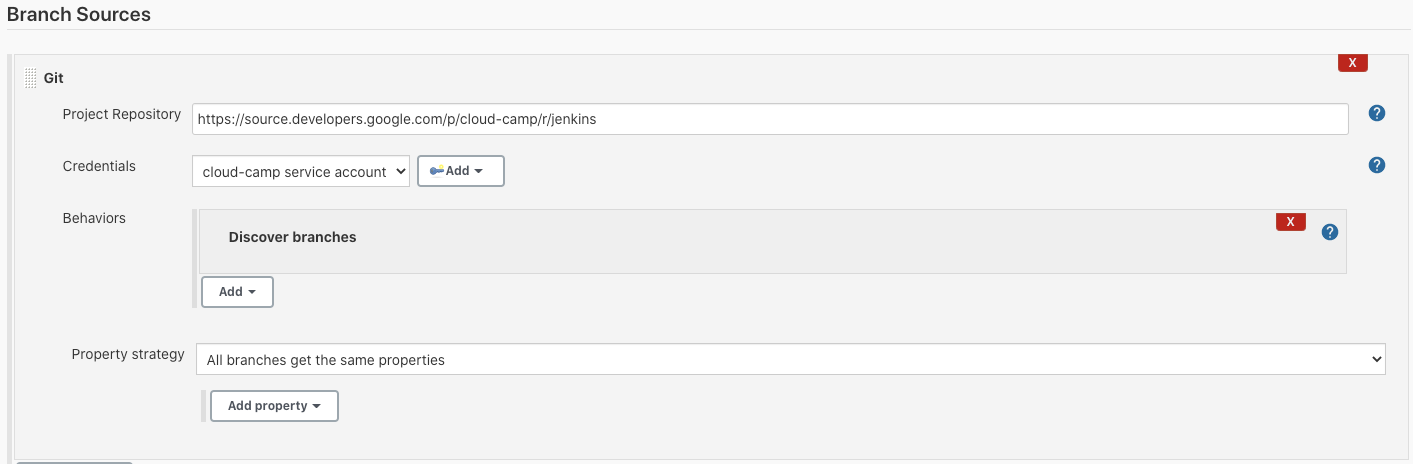Expand the Add property menu

[x=274, y=406]
